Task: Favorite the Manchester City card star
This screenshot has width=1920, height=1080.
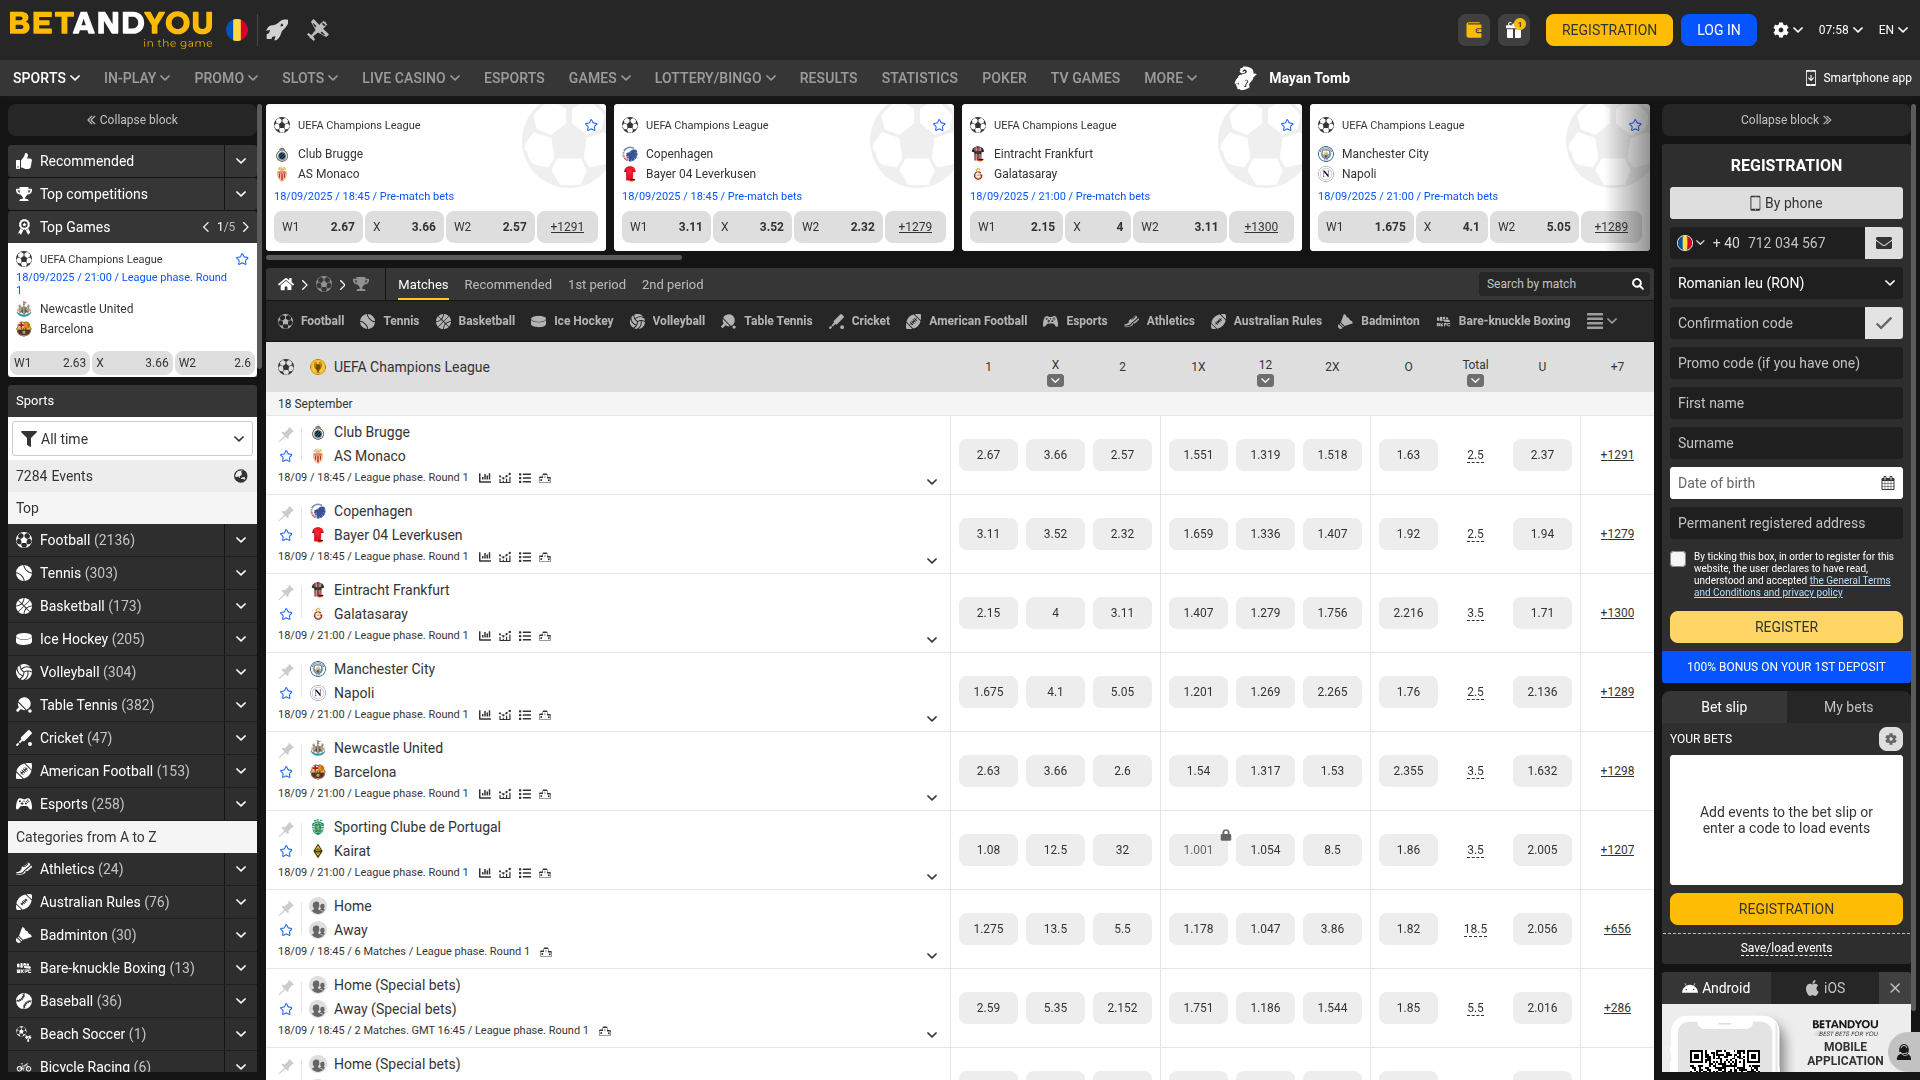Action: tap(1635, 125)
